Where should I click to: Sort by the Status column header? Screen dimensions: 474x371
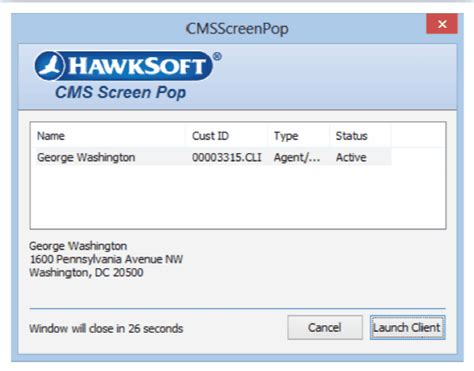(360, 136)
